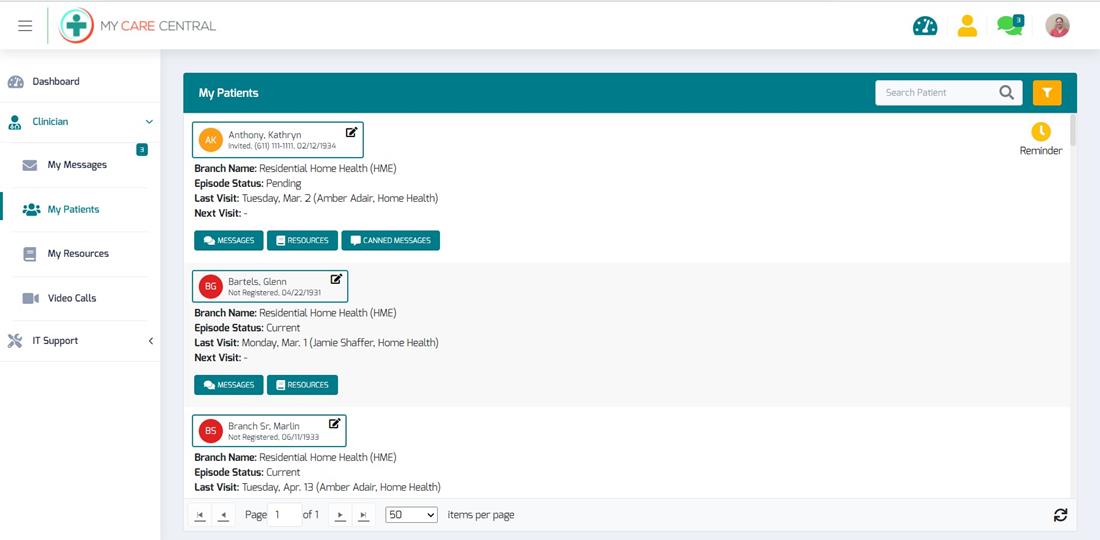1100x540 pixels.
Task: Open My Resources in sidebar
Action: tap(80, 254)
